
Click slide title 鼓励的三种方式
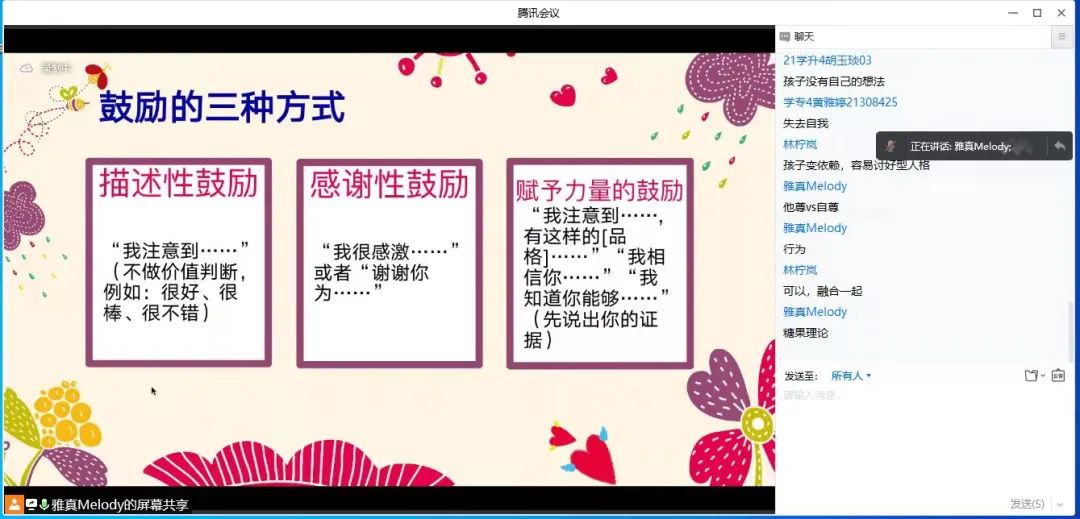(x=222, y=107)
